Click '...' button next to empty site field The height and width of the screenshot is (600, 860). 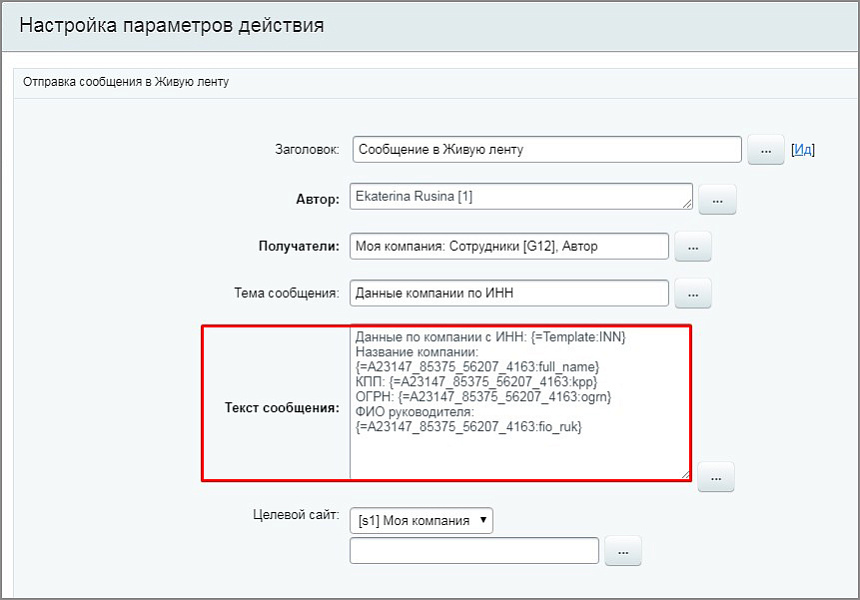pos(622,551)
